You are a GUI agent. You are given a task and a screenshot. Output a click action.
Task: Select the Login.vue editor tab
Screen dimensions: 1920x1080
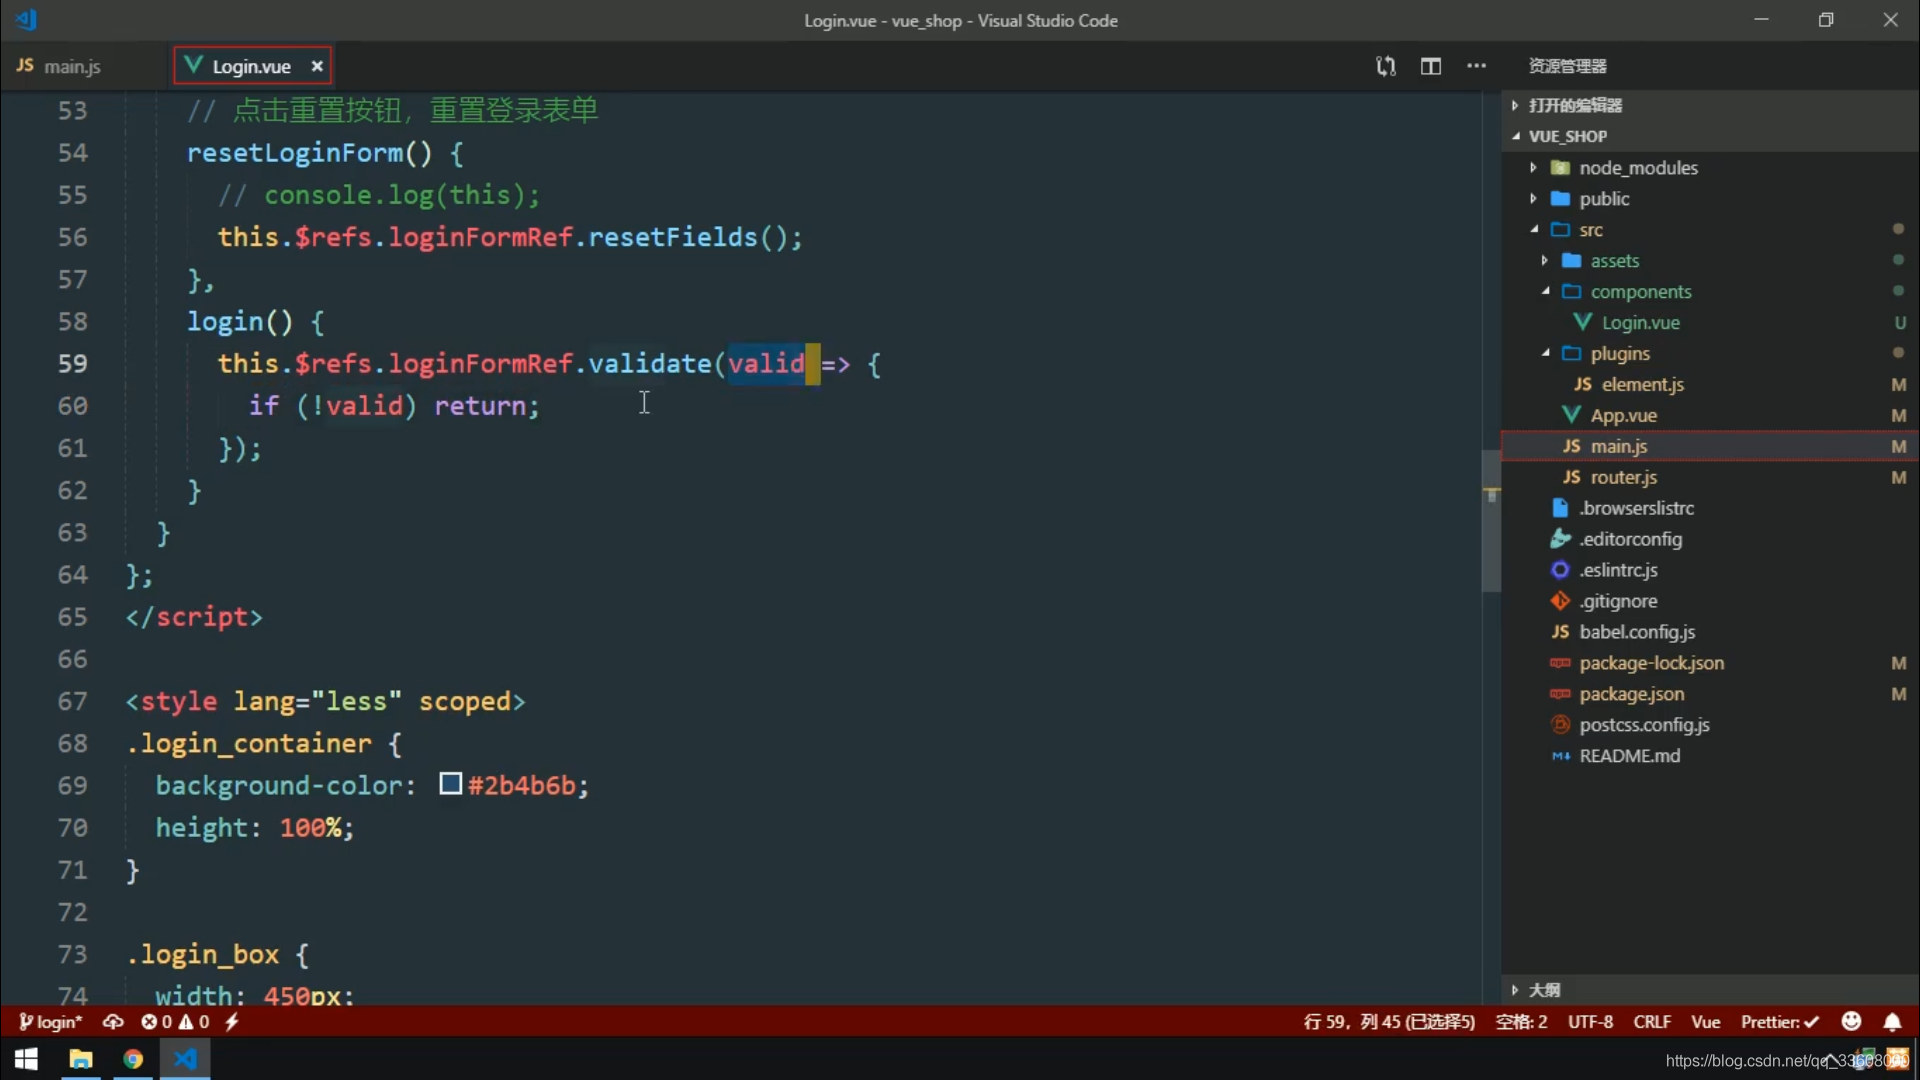[251, 66]
